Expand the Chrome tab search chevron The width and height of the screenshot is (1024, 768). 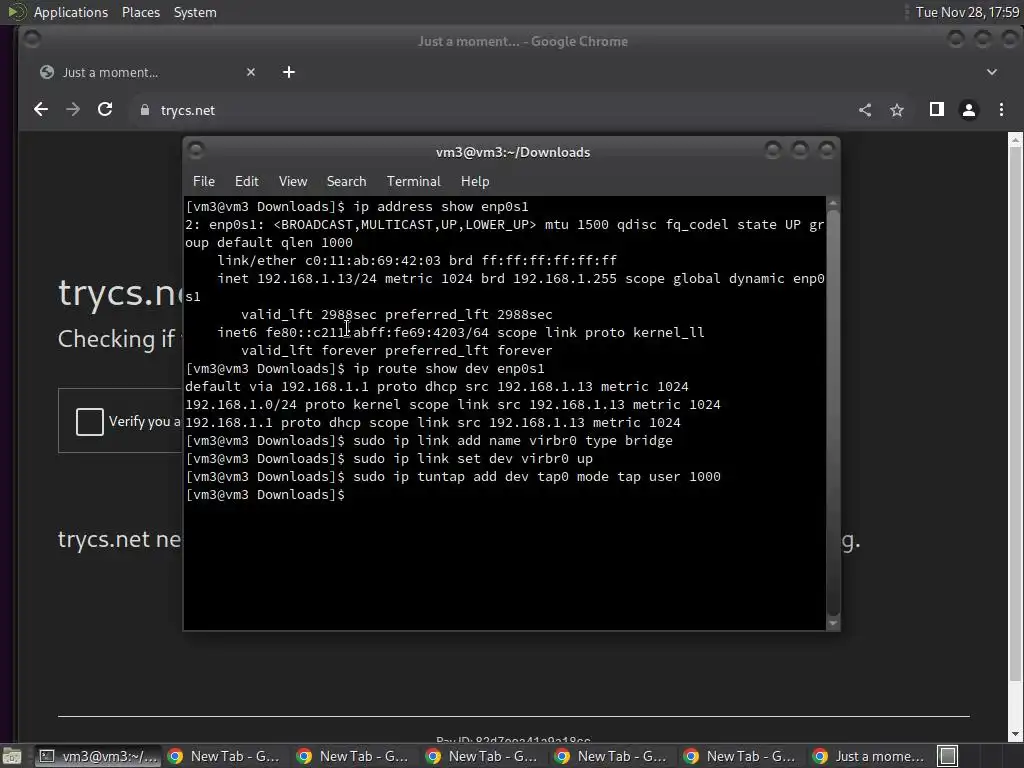(991, 72)
